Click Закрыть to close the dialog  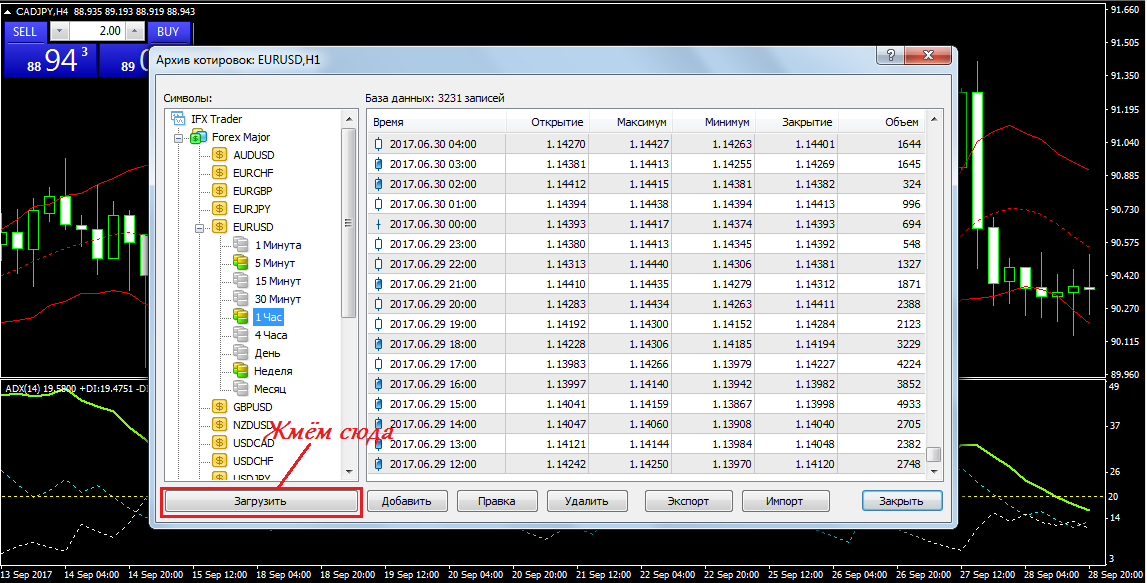901,501
